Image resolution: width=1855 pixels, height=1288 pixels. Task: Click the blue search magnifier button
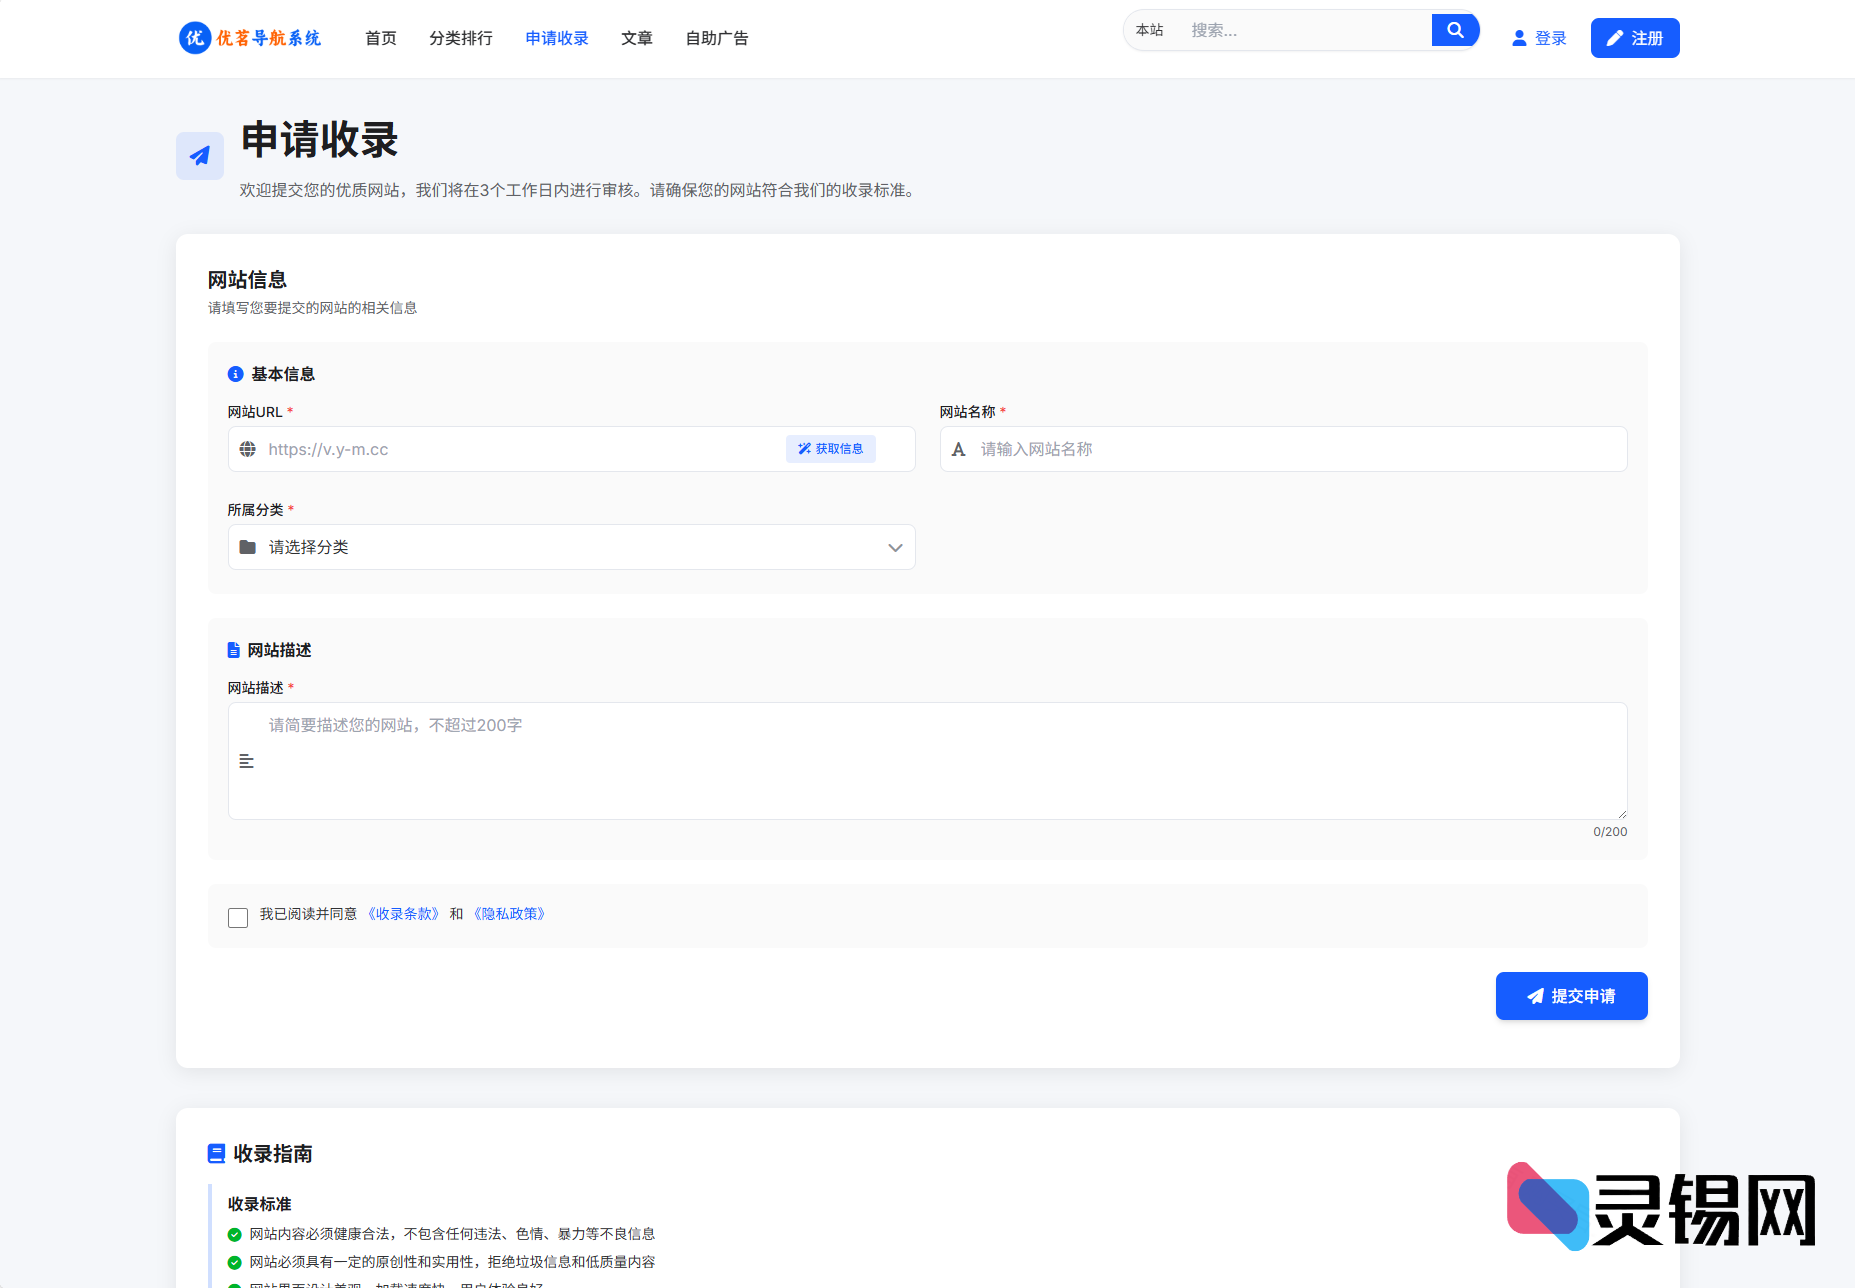pos(1455,30)
